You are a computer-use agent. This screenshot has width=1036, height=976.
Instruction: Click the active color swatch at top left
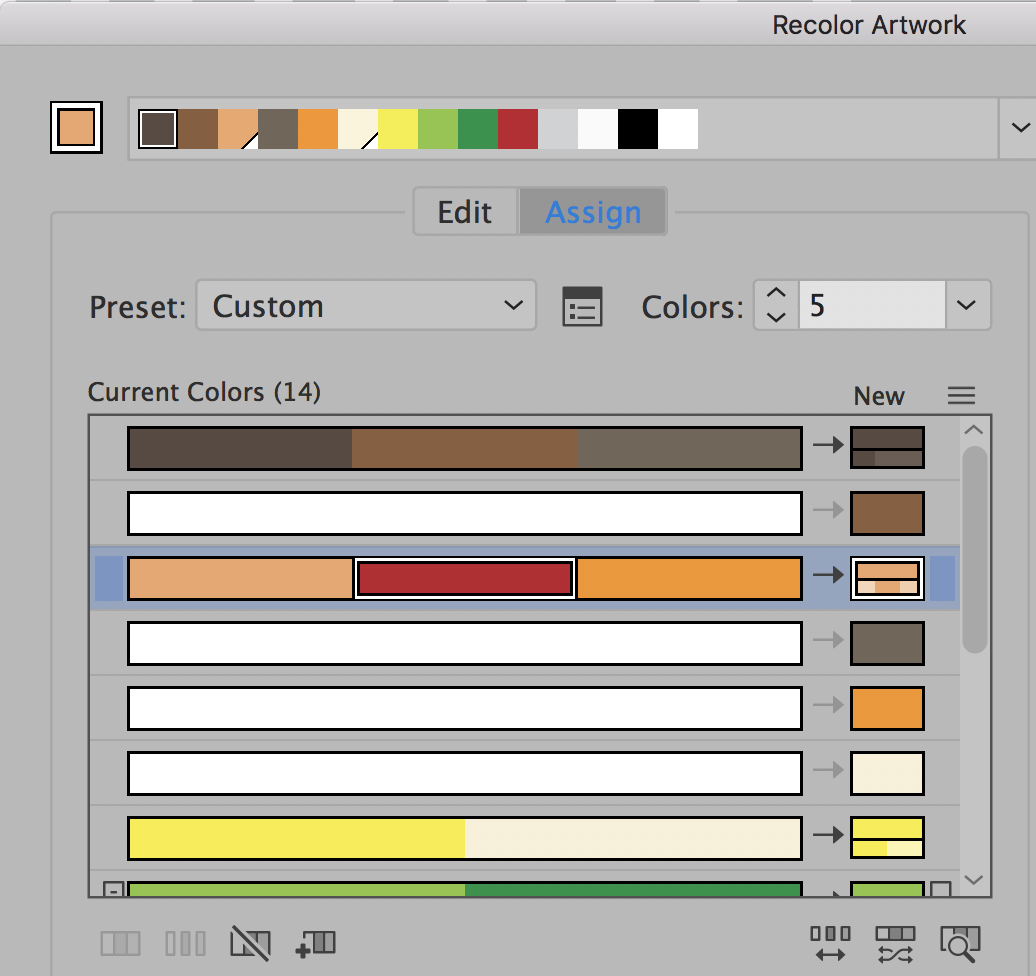coord(76,129)
